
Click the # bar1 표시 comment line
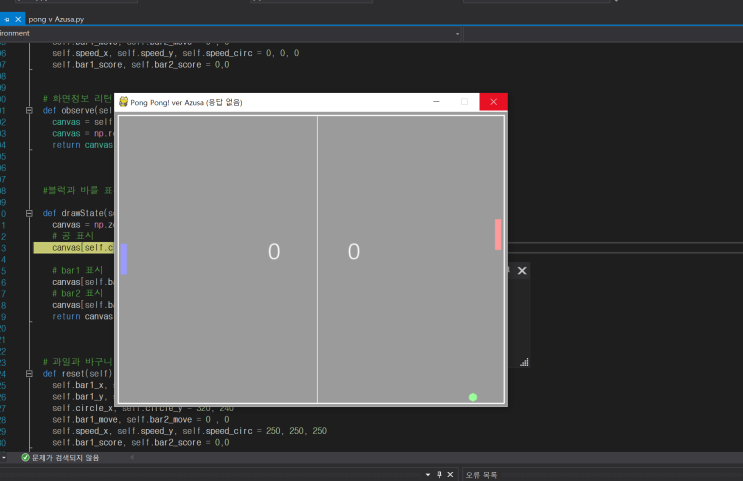[x=78, y=271]
